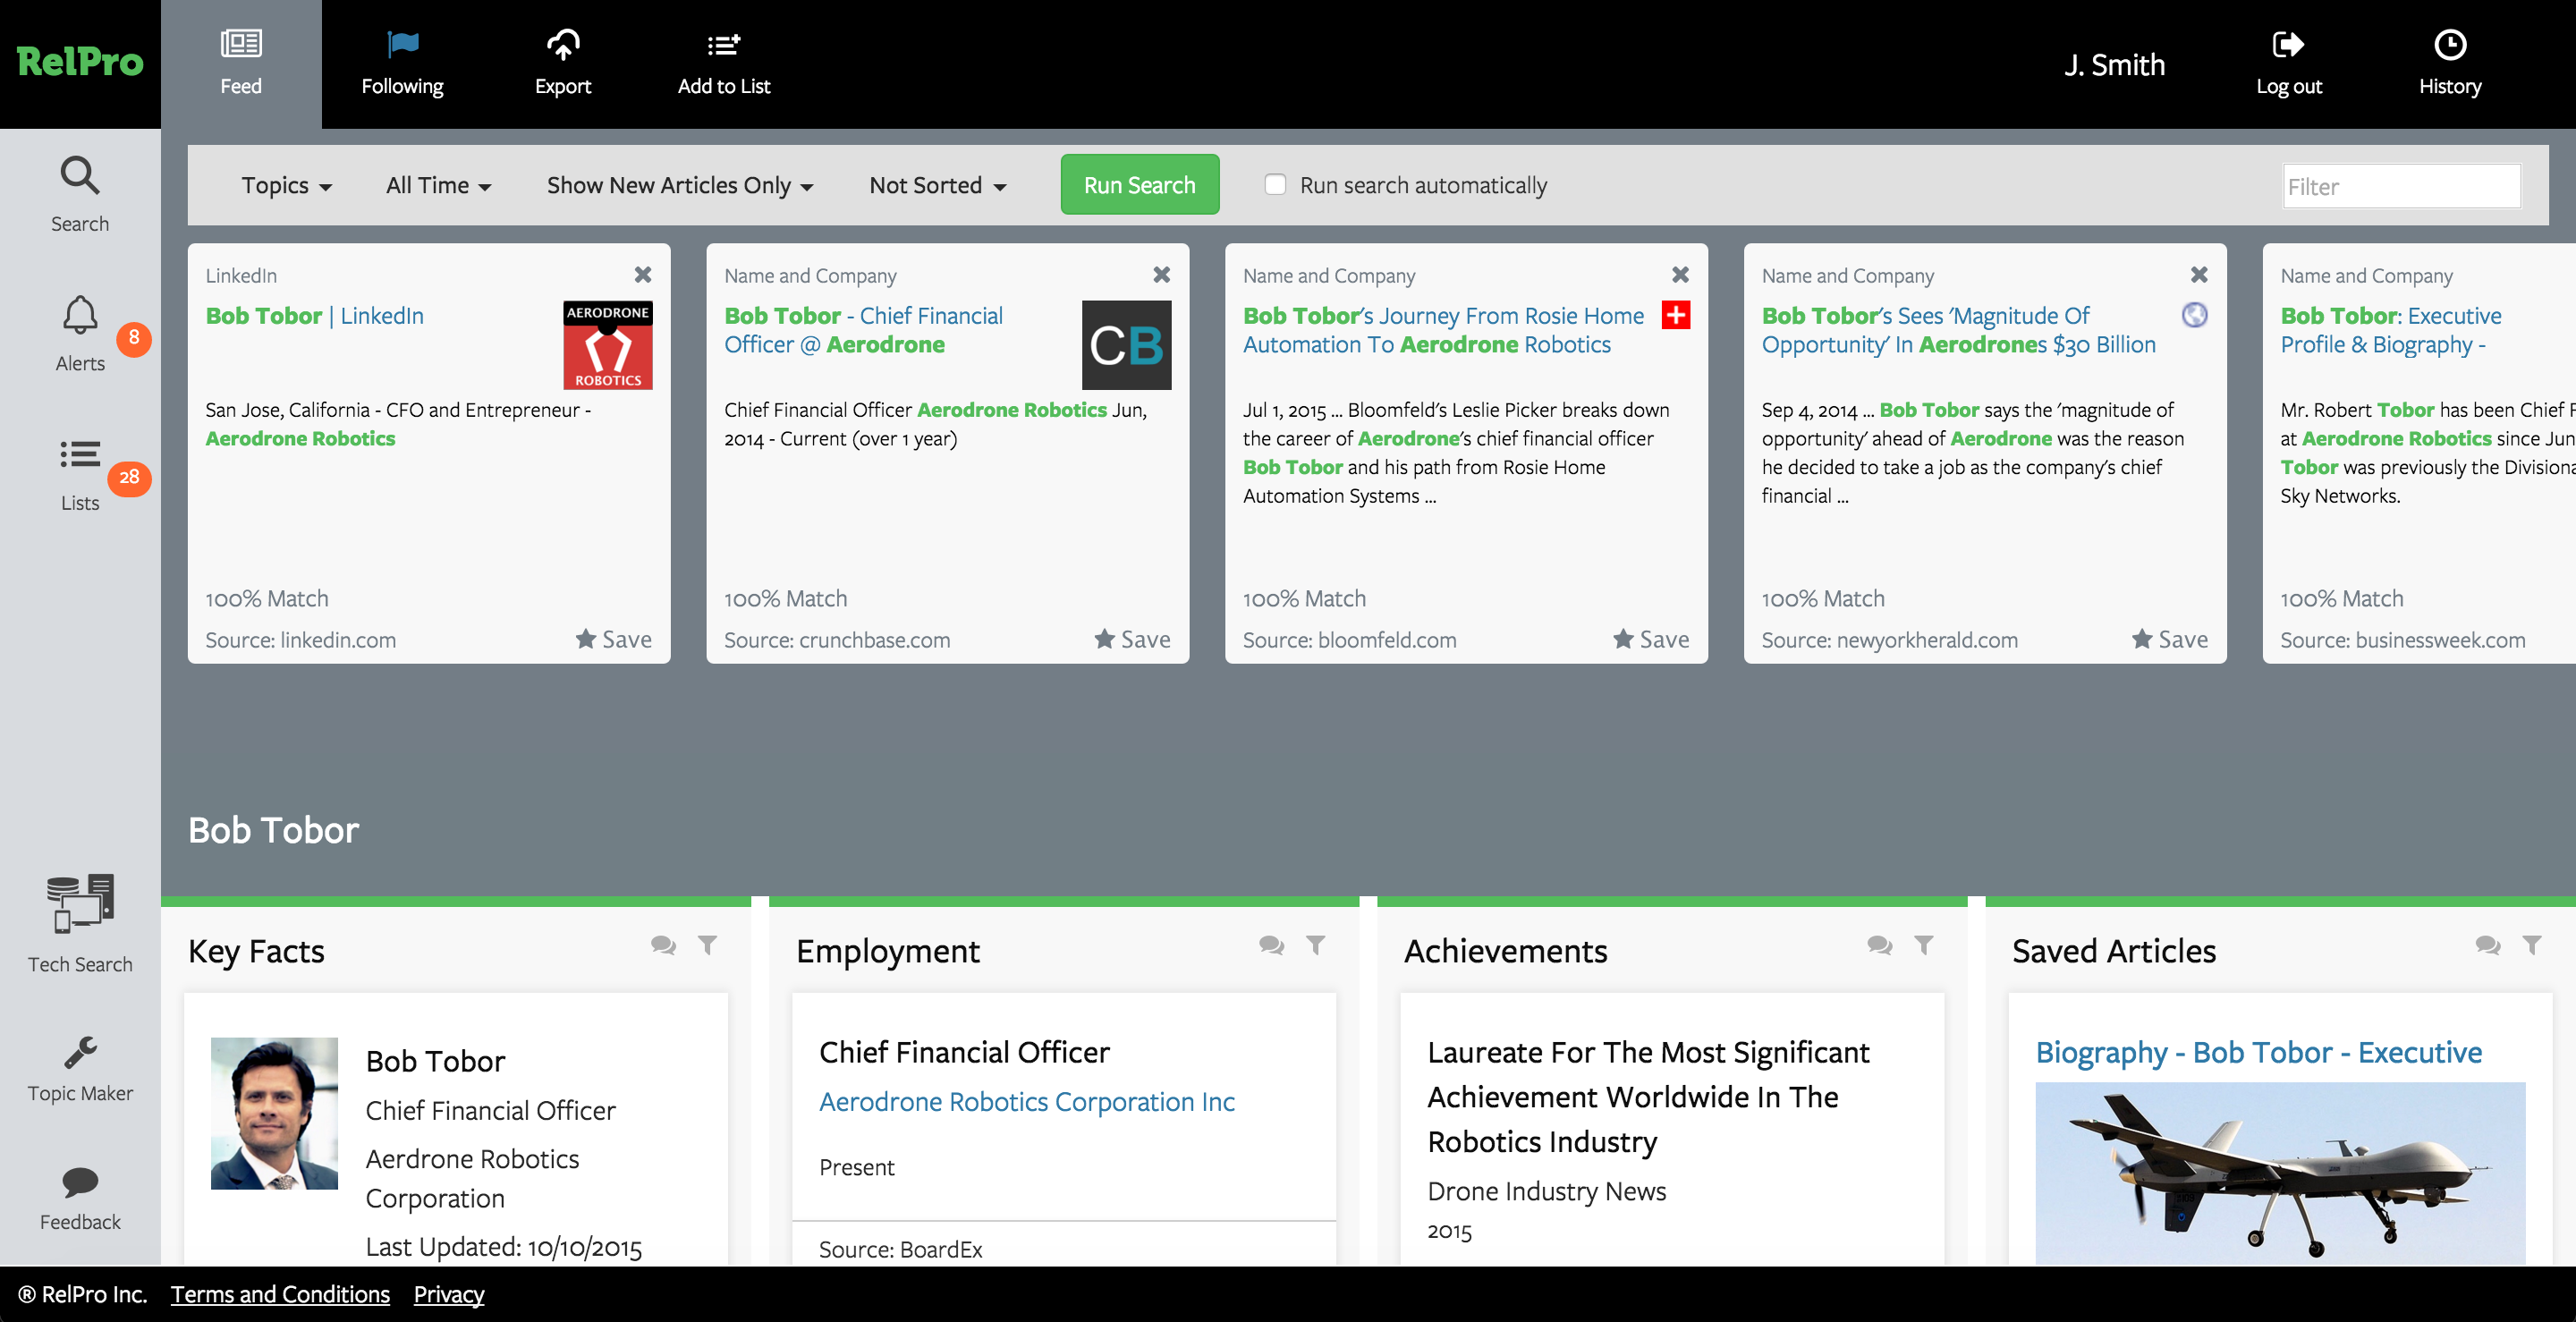This screenshot has width=2576, height=1322.
Task: Launch Tech Search from the sidebar
Action: (80, 925)
